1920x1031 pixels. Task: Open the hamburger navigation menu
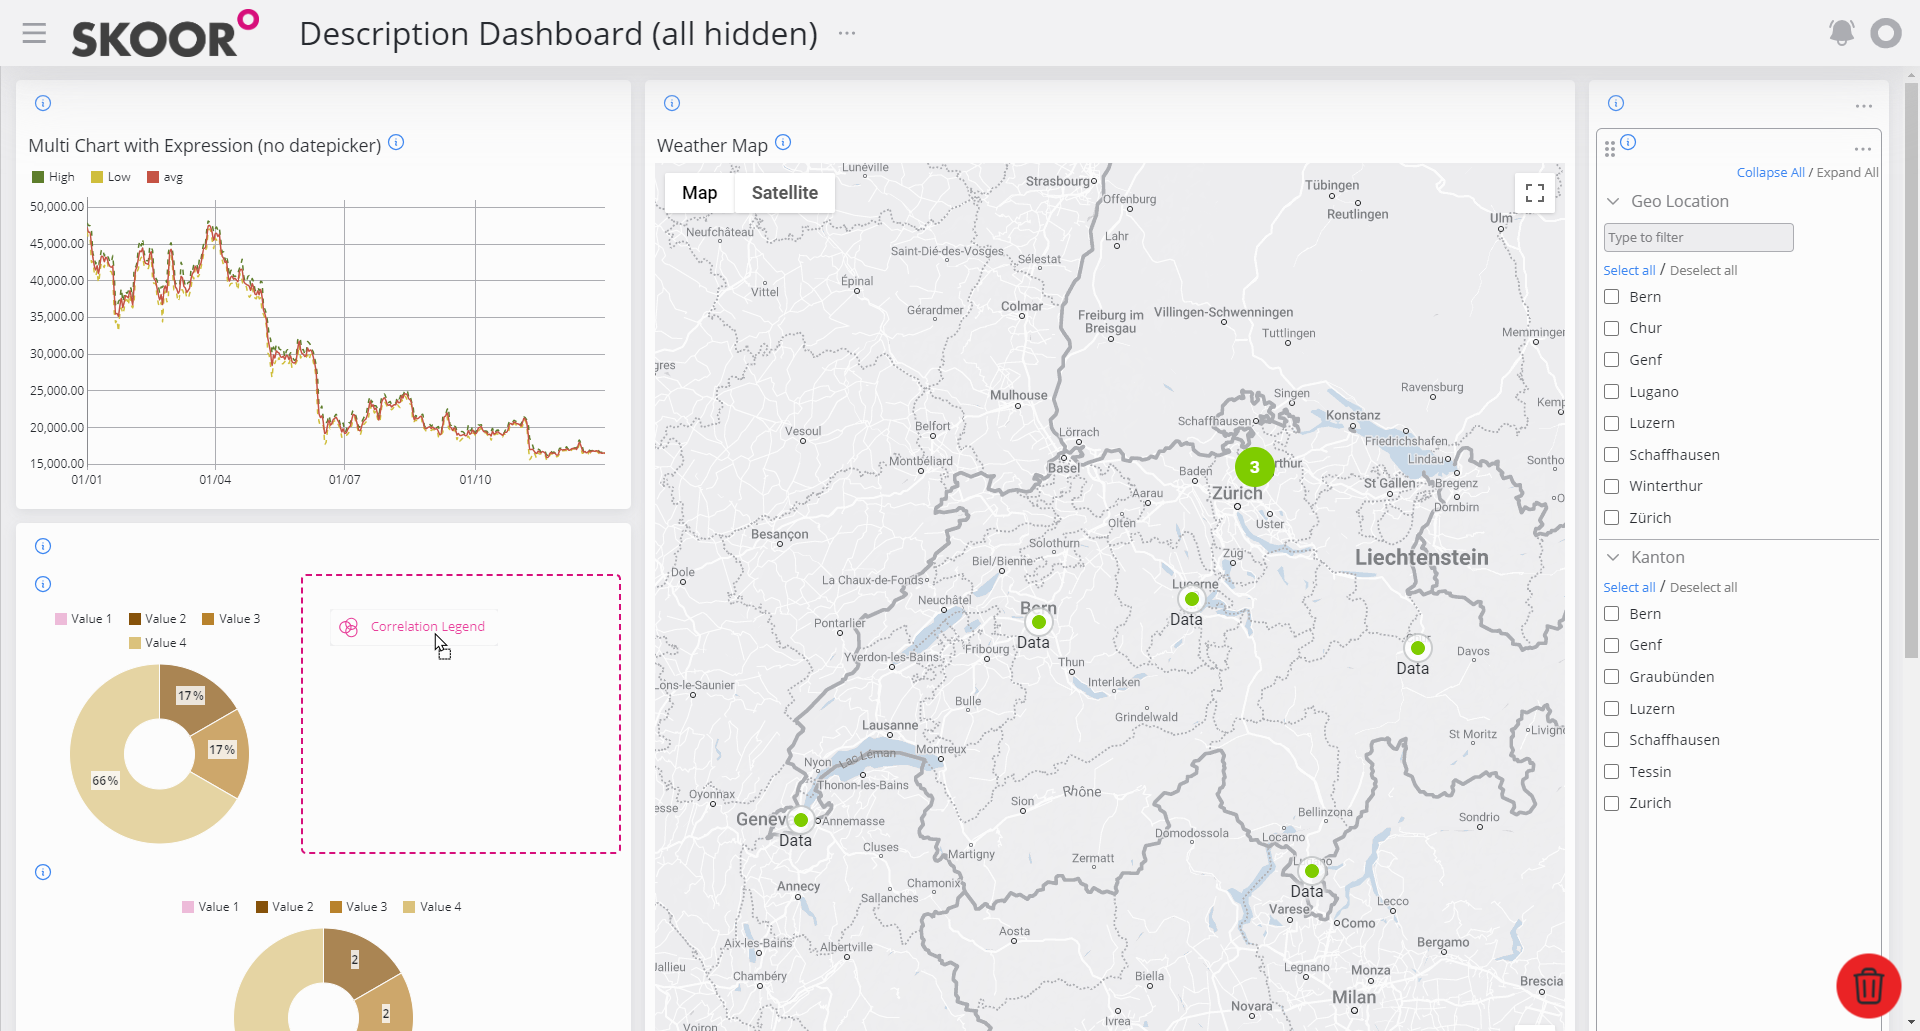tap(34, 33)
